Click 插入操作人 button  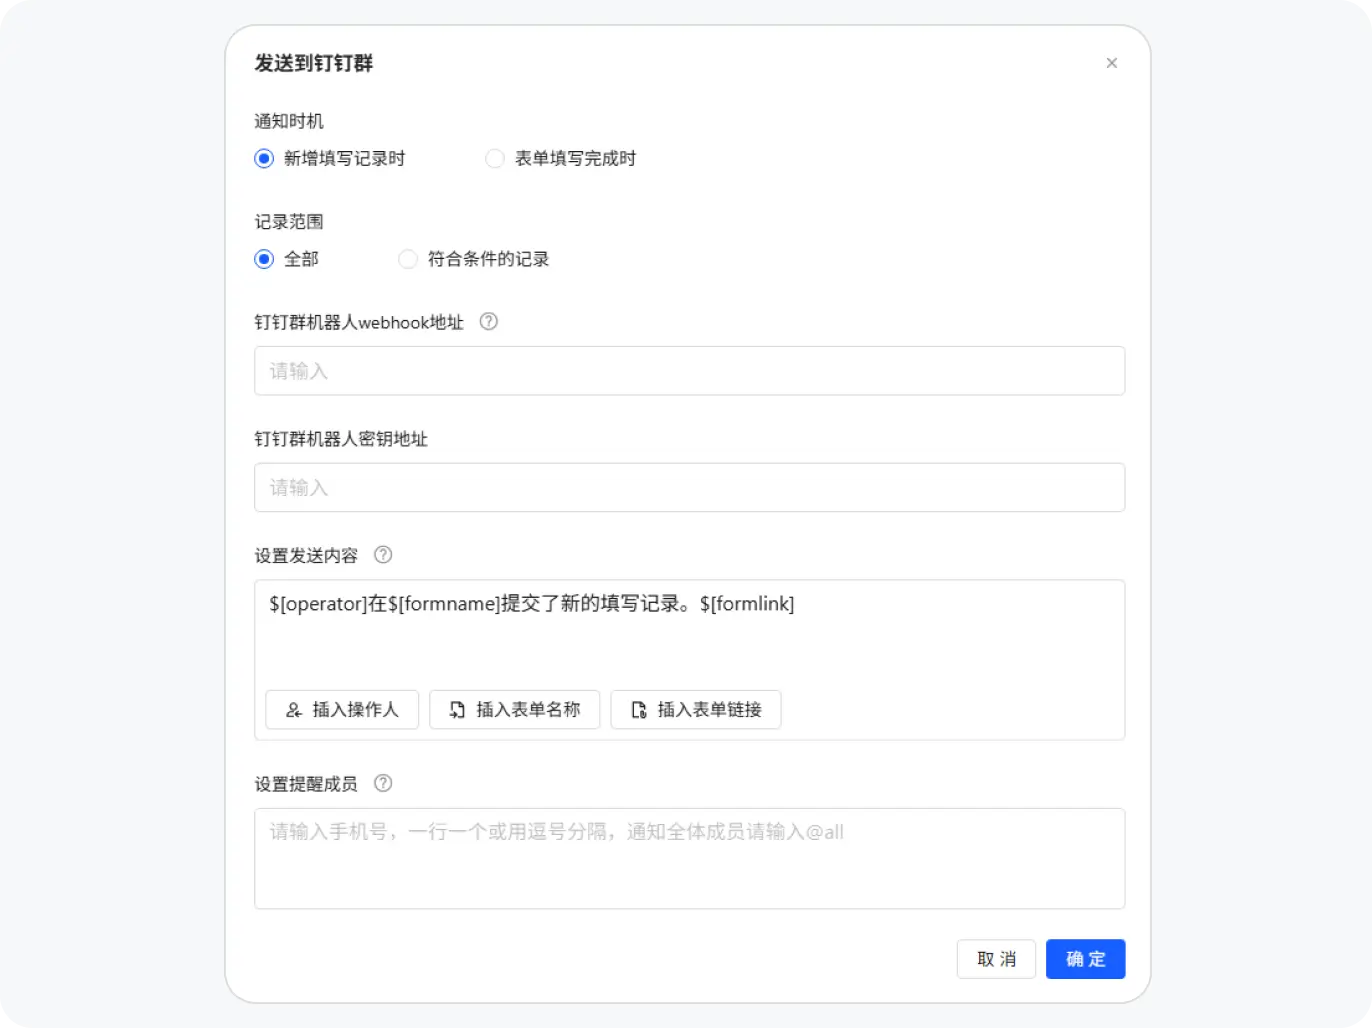[x=342, y=710]
